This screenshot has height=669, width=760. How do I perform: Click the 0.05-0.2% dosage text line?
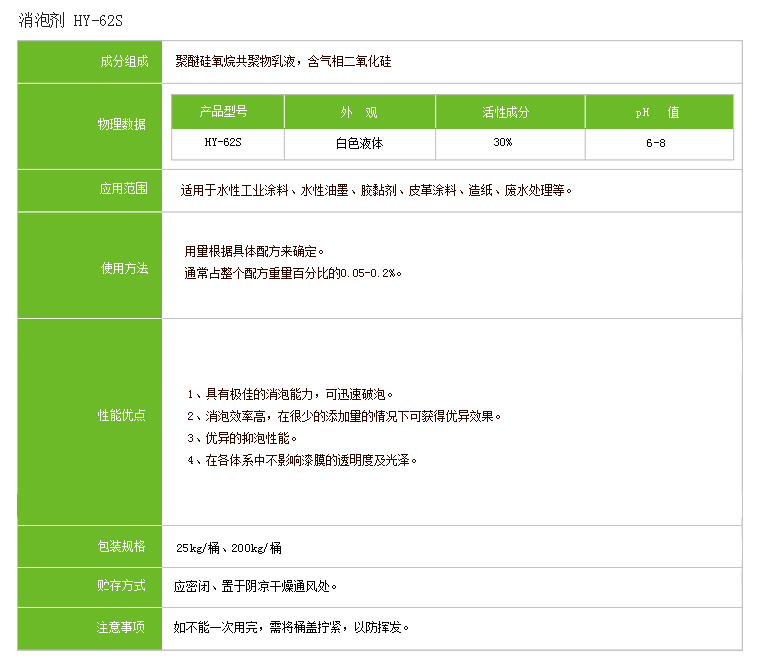pyautogui.click(x=294, y=273)
